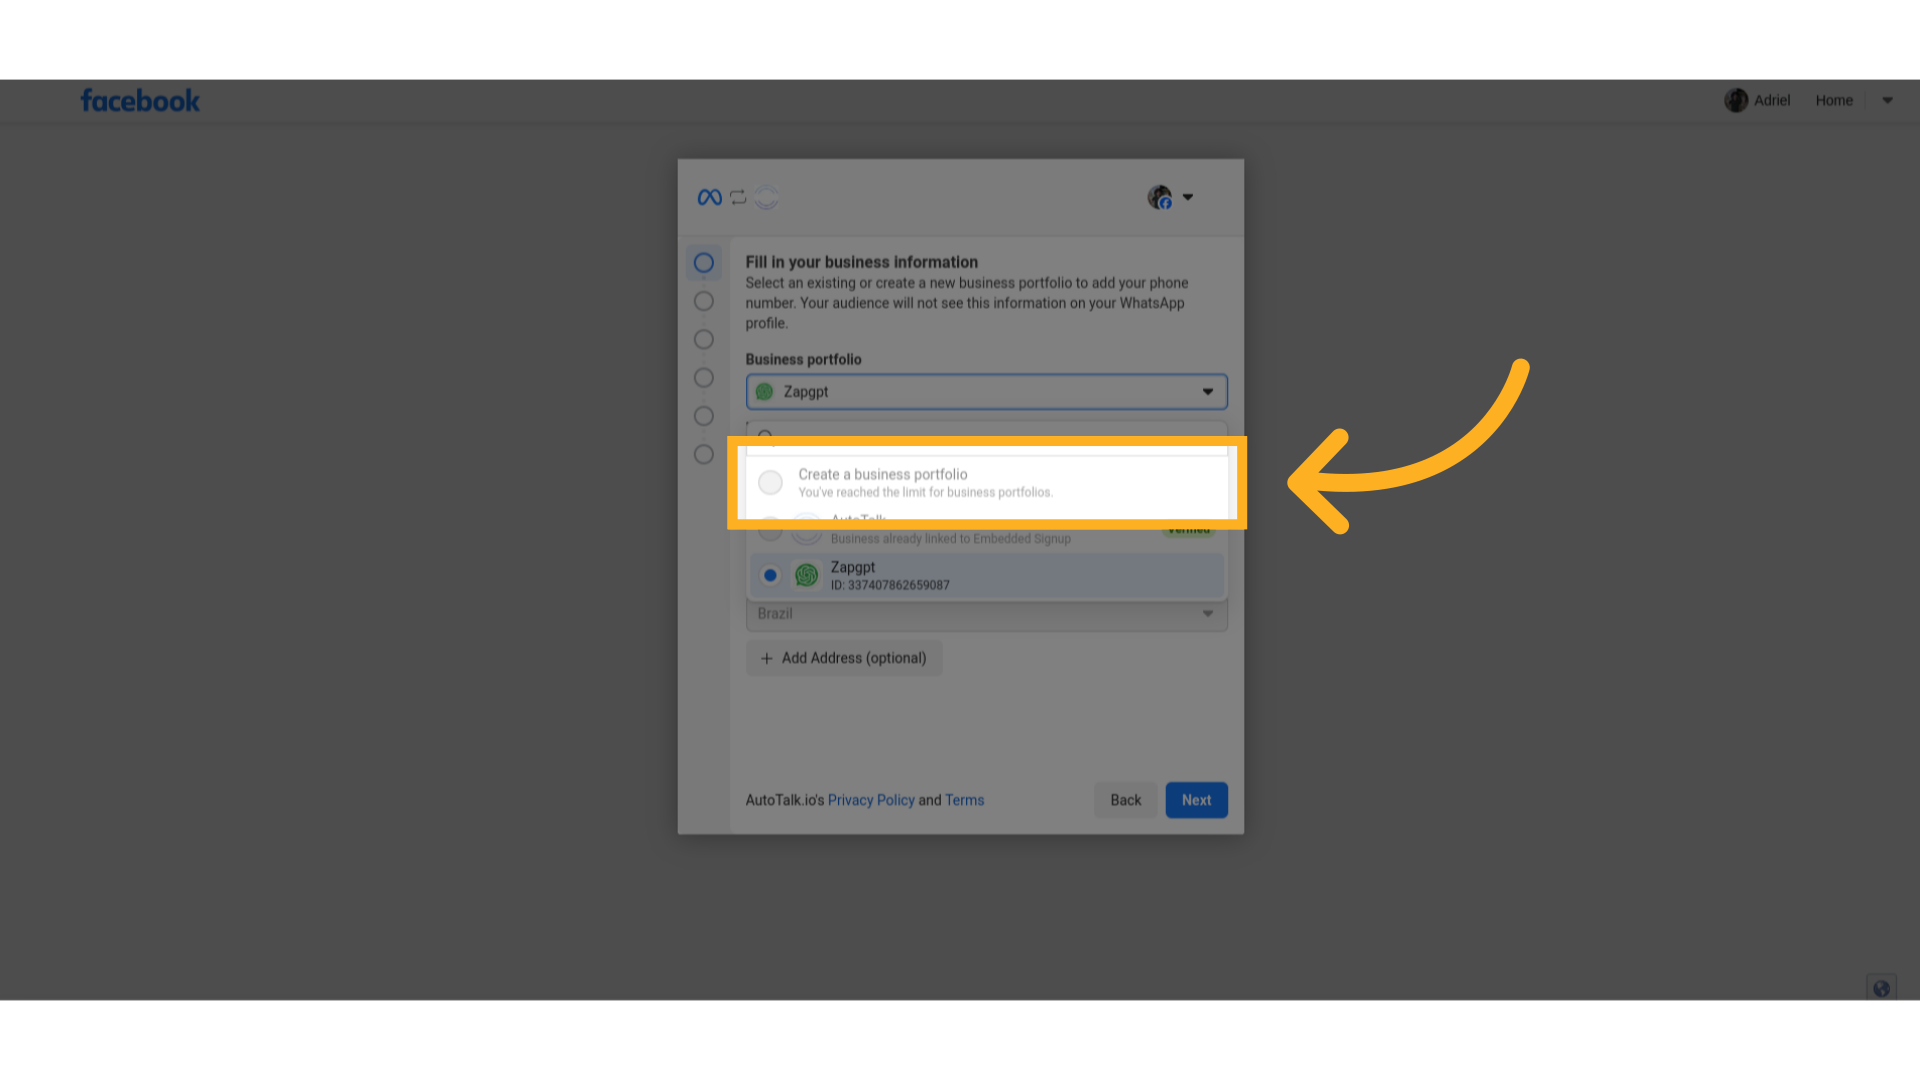Image resolution: width=1920 pixels, height=1080 pixels.
Task: Click the Zapgpt icon inside the portfolio field
Action: (764, 392)
